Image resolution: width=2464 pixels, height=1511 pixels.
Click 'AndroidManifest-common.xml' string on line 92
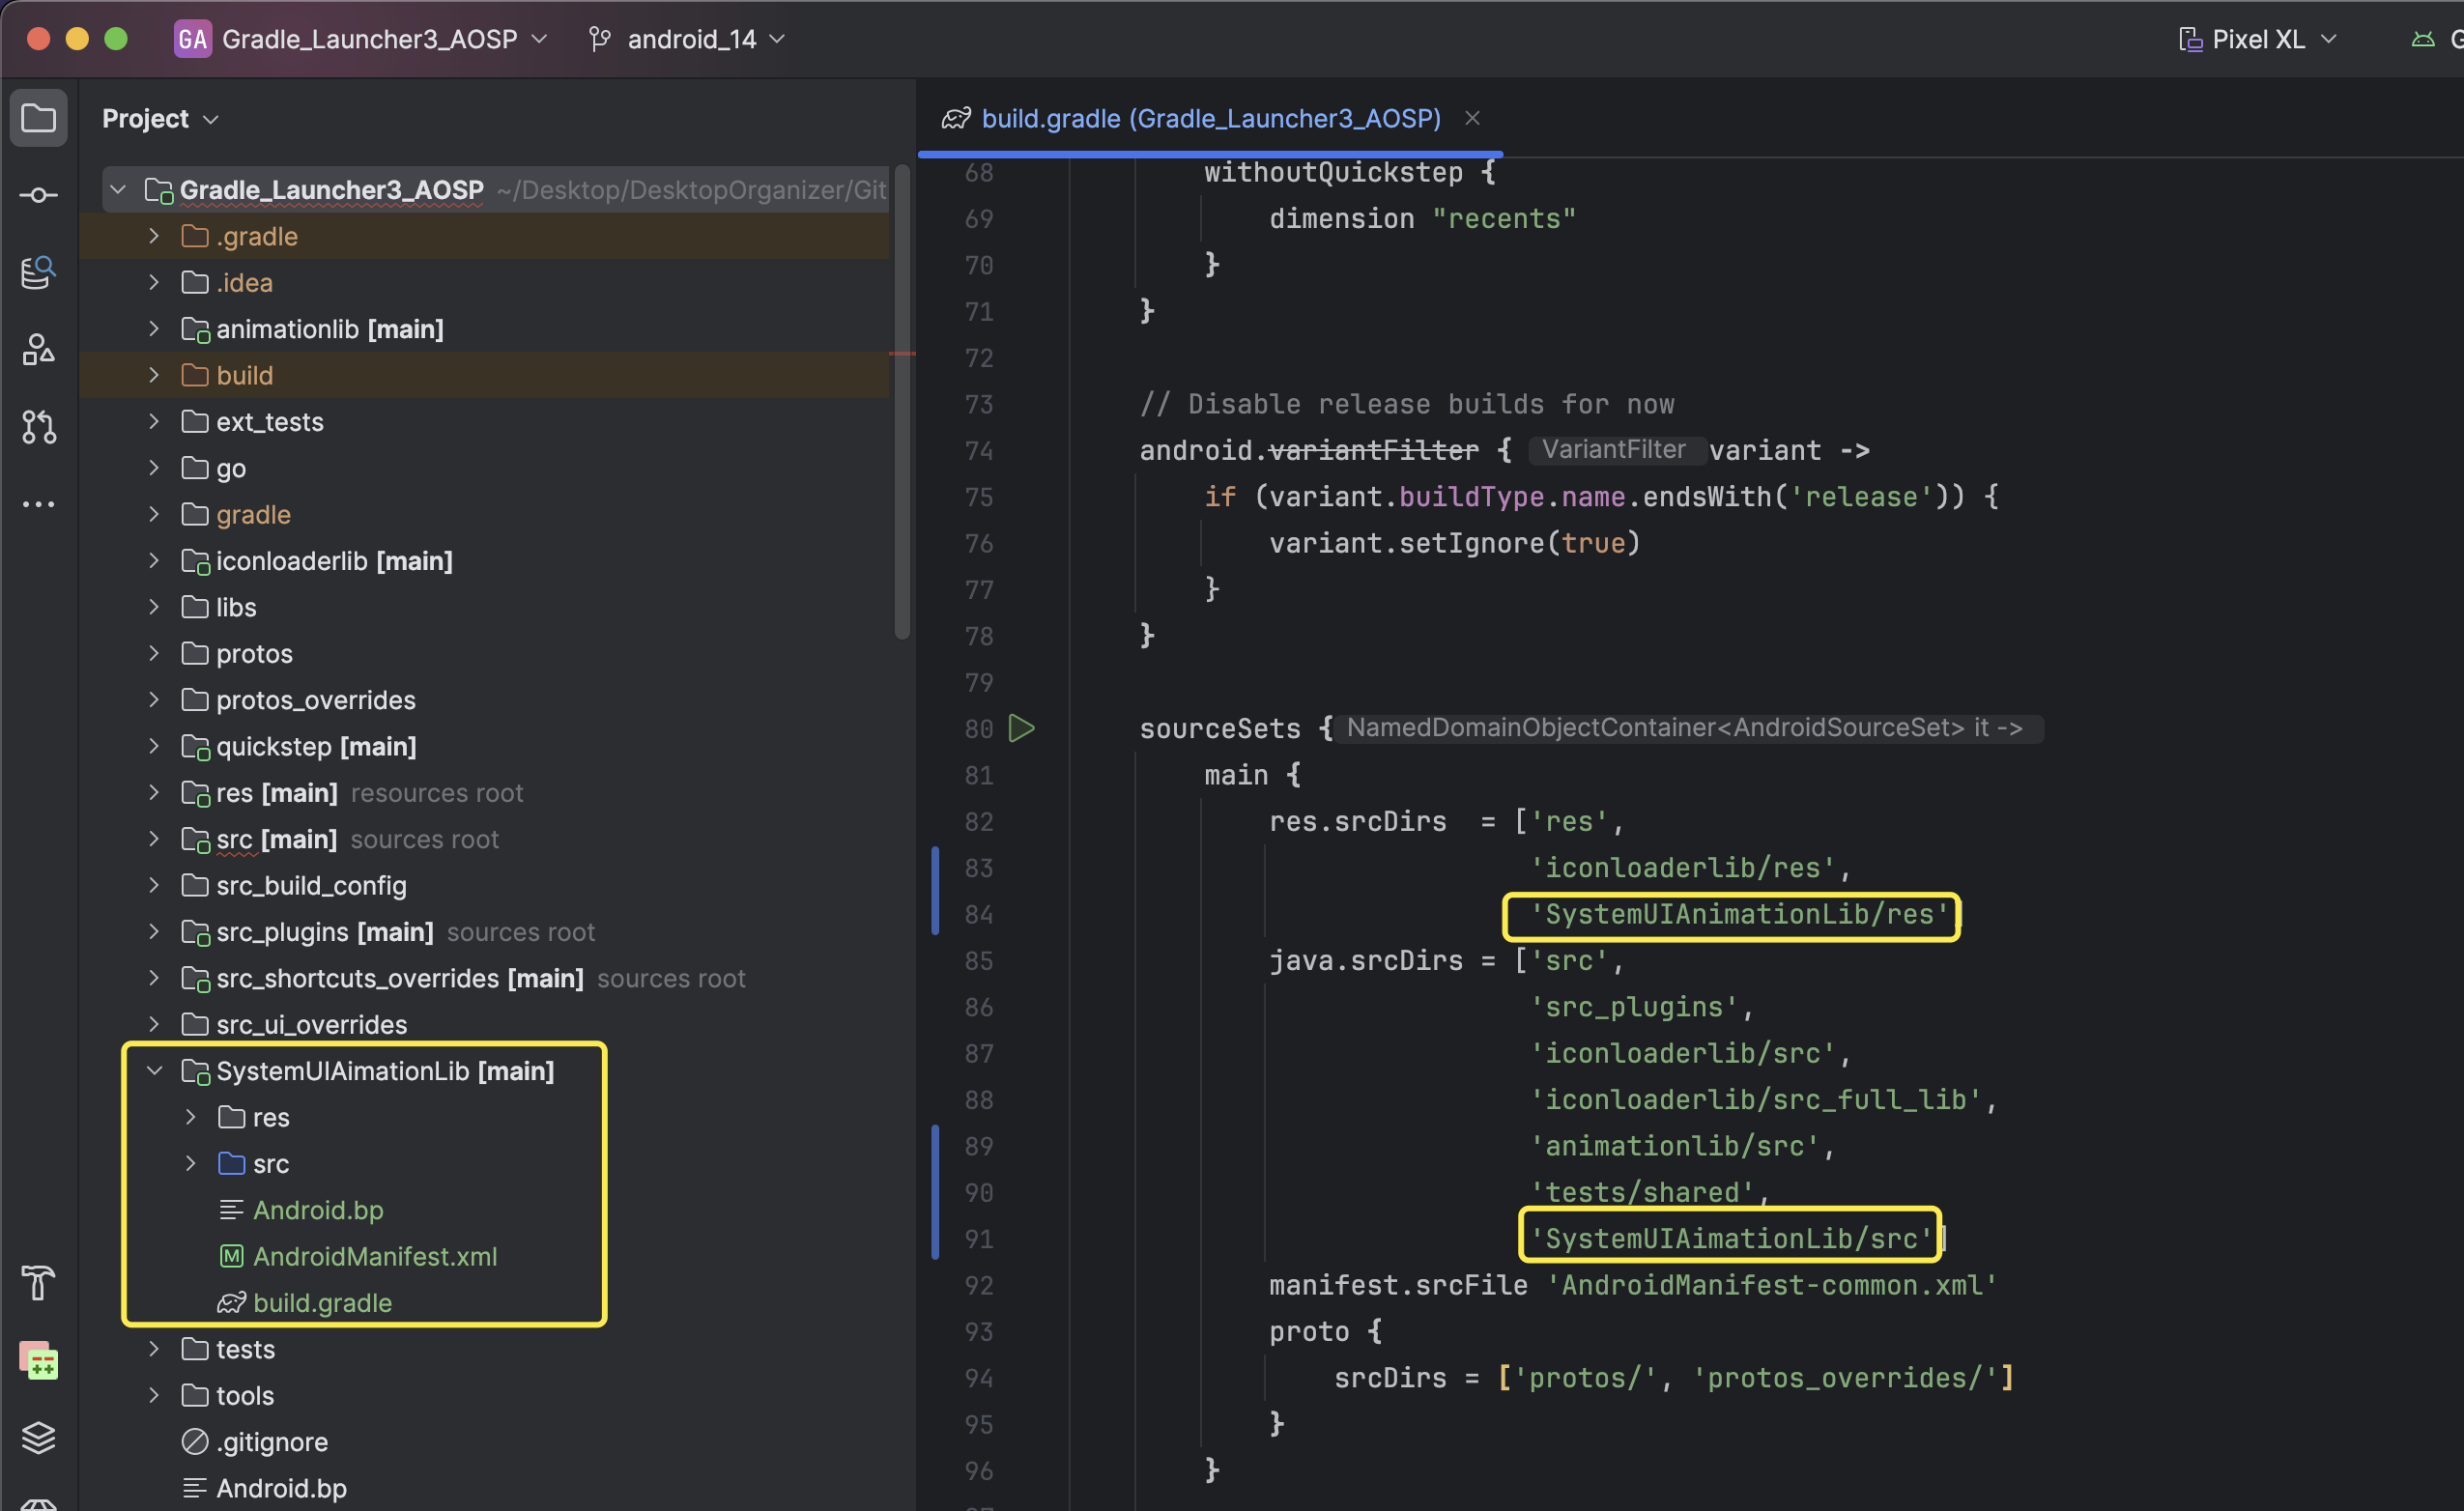[1772, 1285]
